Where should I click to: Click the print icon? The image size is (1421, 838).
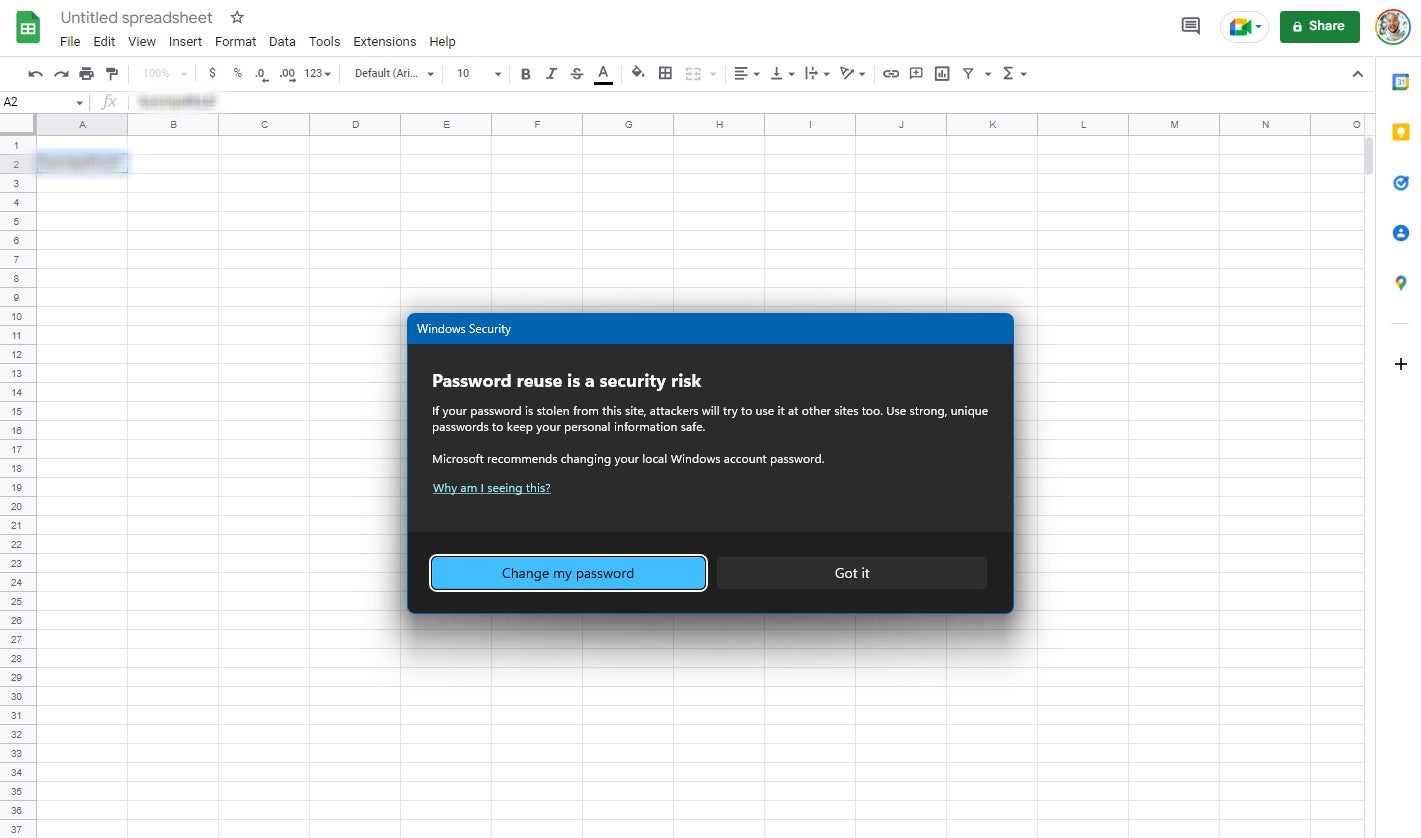86,74
